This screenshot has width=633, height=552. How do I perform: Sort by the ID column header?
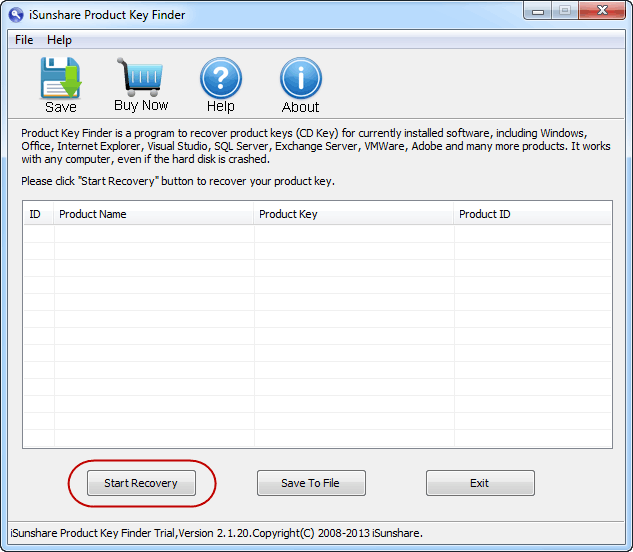(x=36, y=214)
